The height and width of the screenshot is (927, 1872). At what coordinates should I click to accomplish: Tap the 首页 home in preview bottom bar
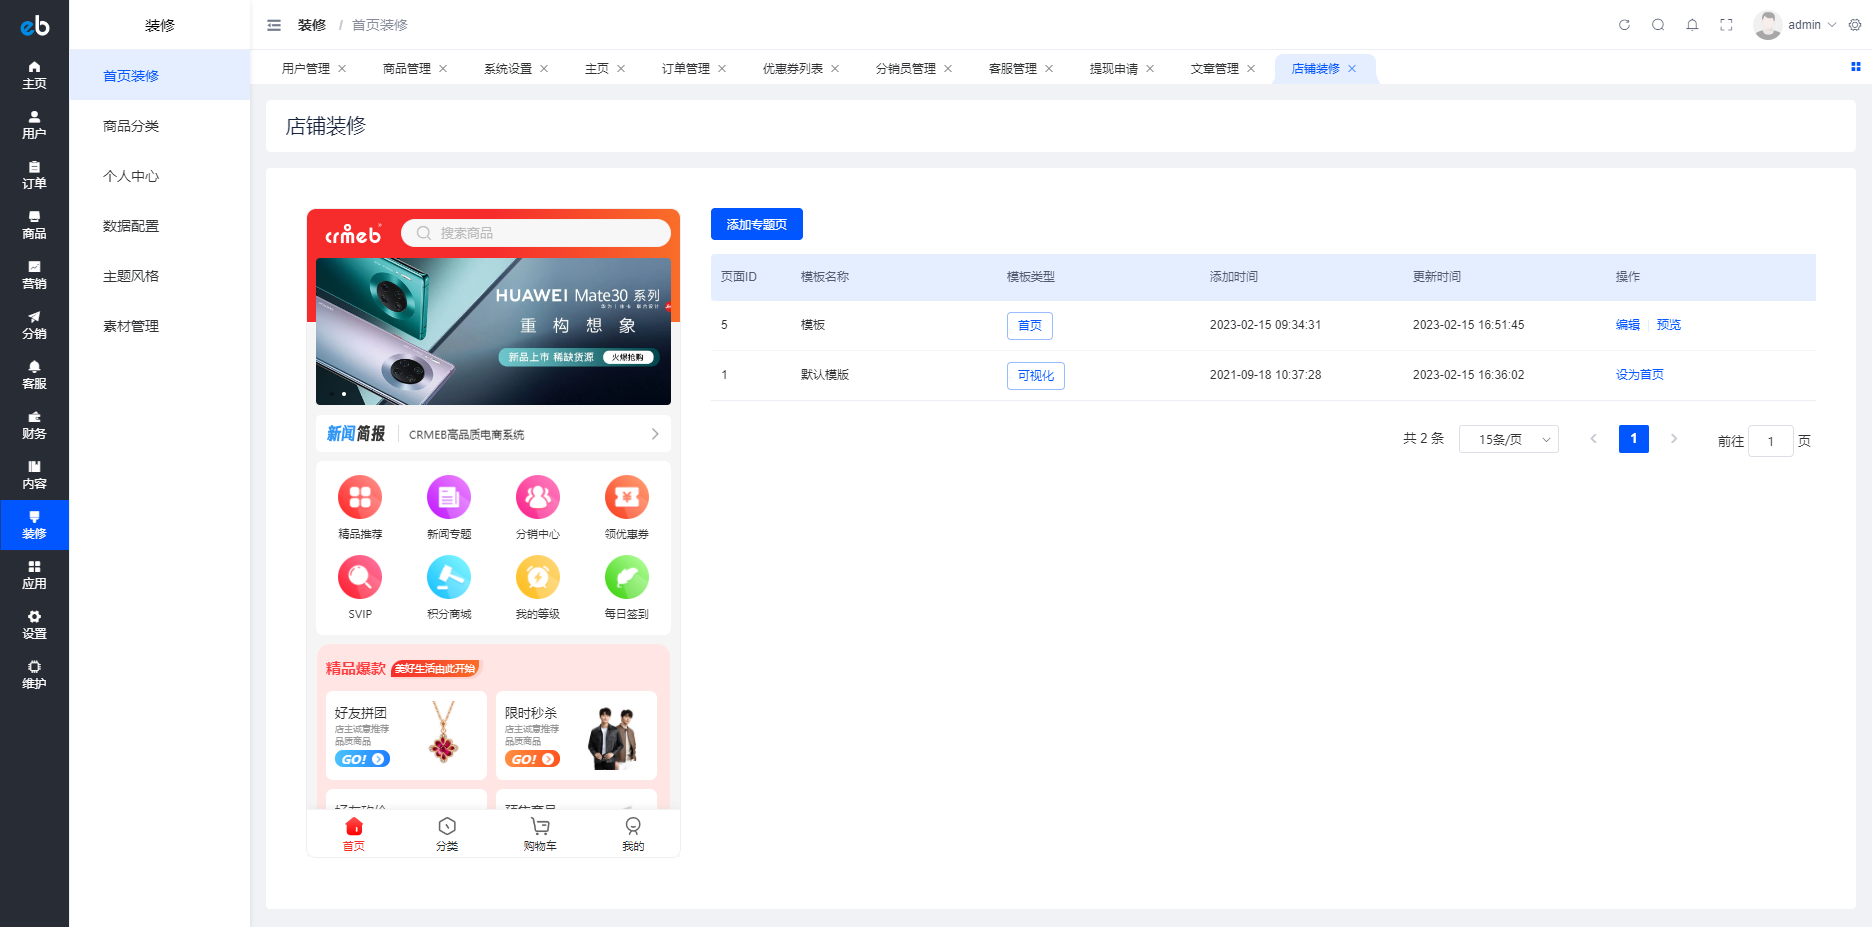[x=354, y=834]
